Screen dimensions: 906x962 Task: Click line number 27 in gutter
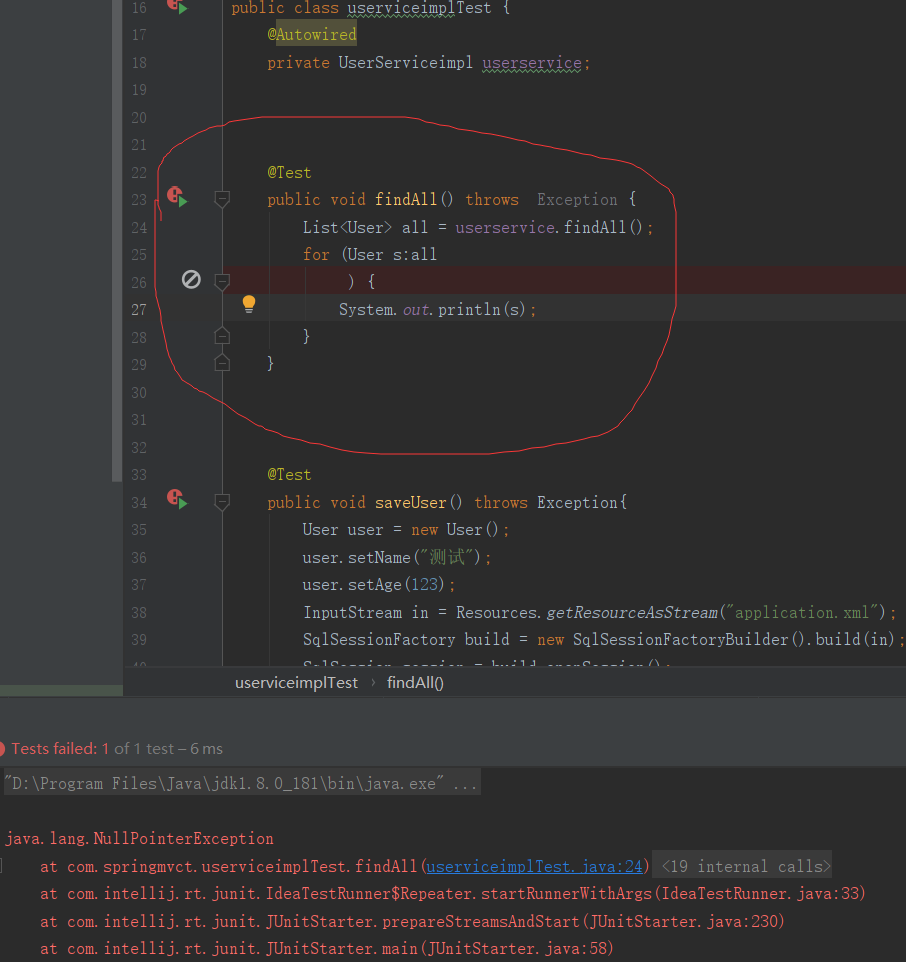click(139, 310)
